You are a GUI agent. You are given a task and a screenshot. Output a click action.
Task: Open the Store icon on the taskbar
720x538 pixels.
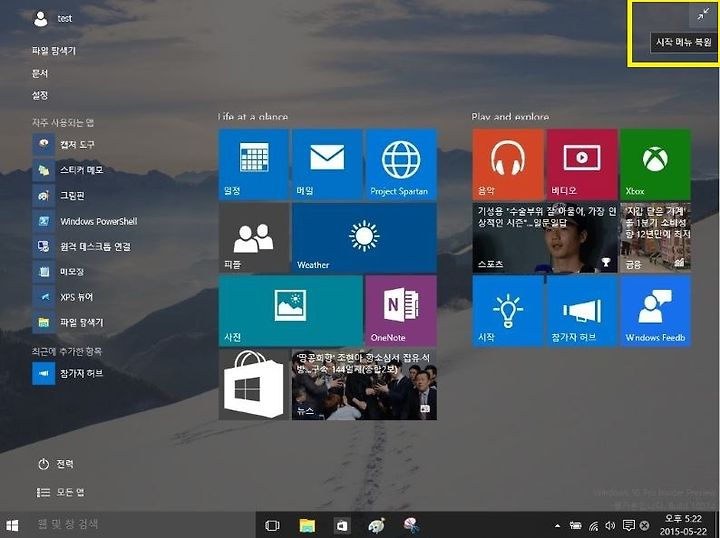(342, 525)
